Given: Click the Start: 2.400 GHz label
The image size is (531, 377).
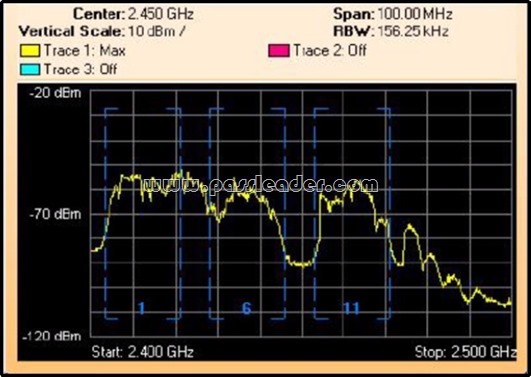Looking at the screenshot, I should 143,352.
